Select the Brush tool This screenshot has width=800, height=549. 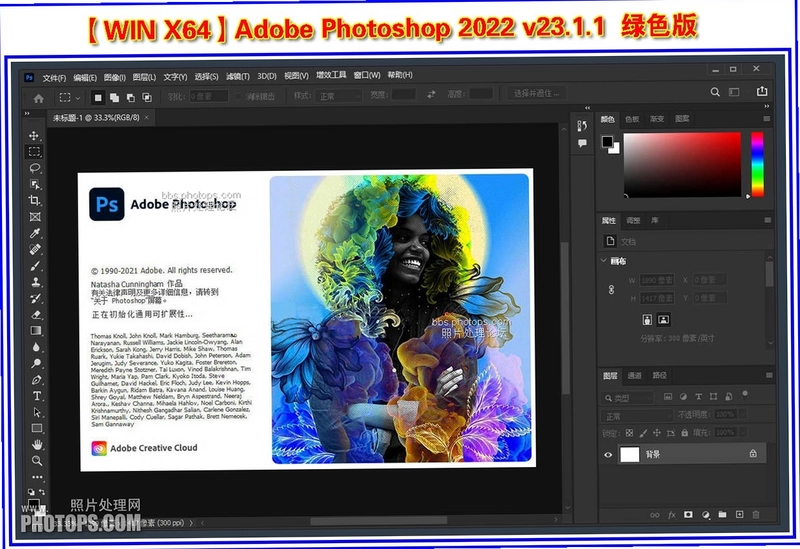point(35,266)
